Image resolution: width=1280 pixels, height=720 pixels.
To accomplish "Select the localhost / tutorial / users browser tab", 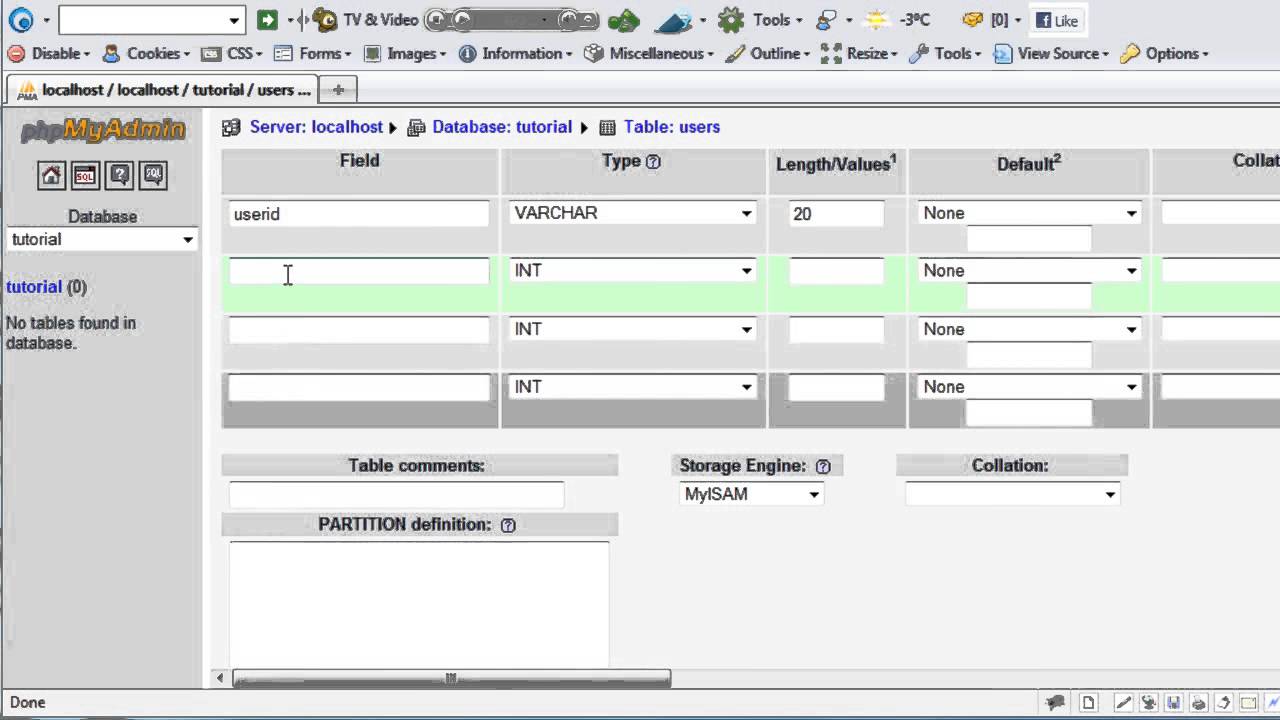I will point(162,90).
